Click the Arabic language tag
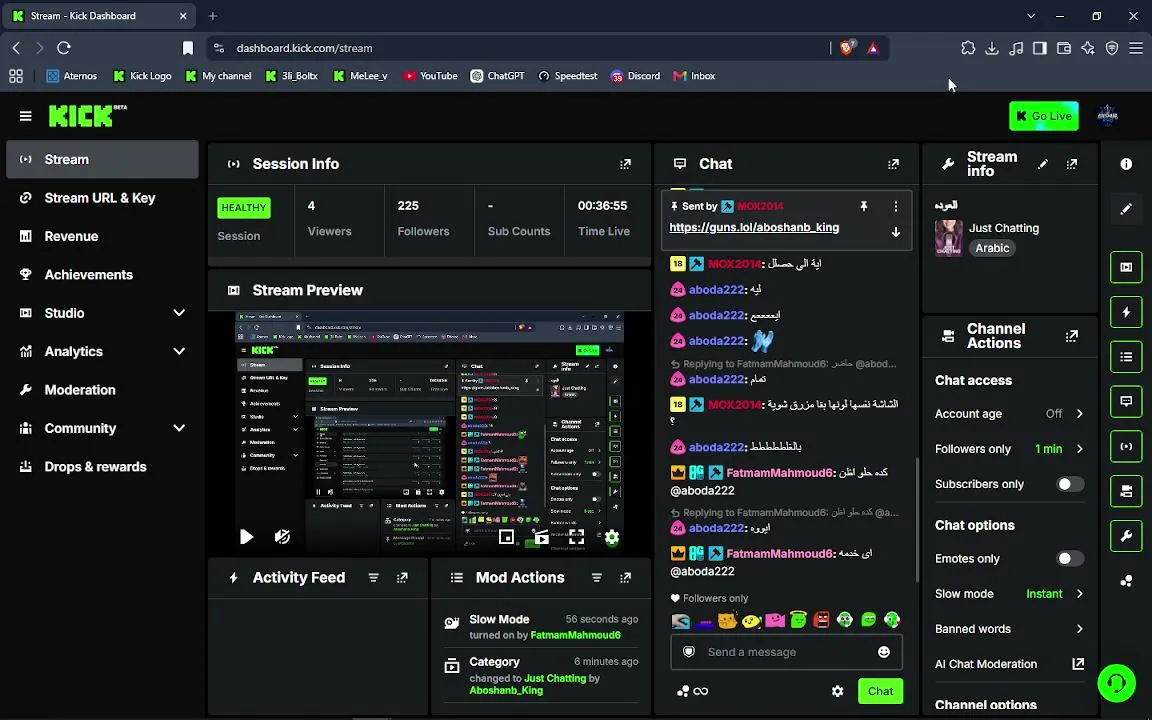Screen dimensions: 1152x720 point(992,248)
